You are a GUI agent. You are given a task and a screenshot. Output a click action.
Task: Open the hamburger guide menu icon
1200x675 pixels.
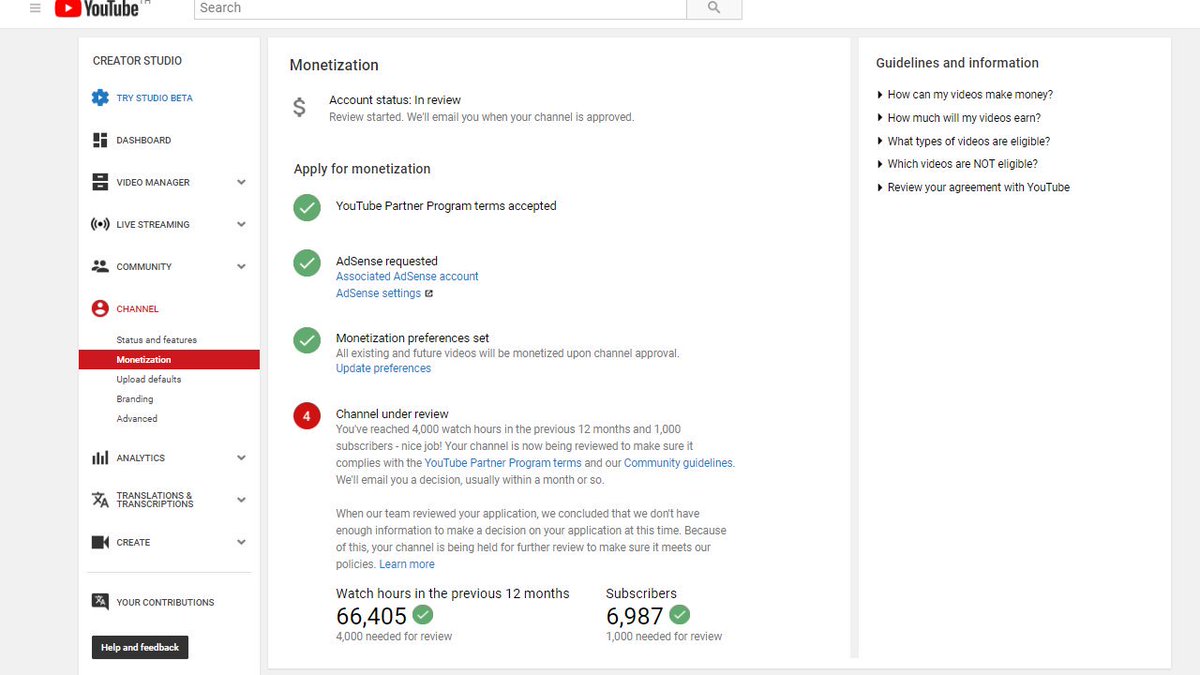click(35, 7)
